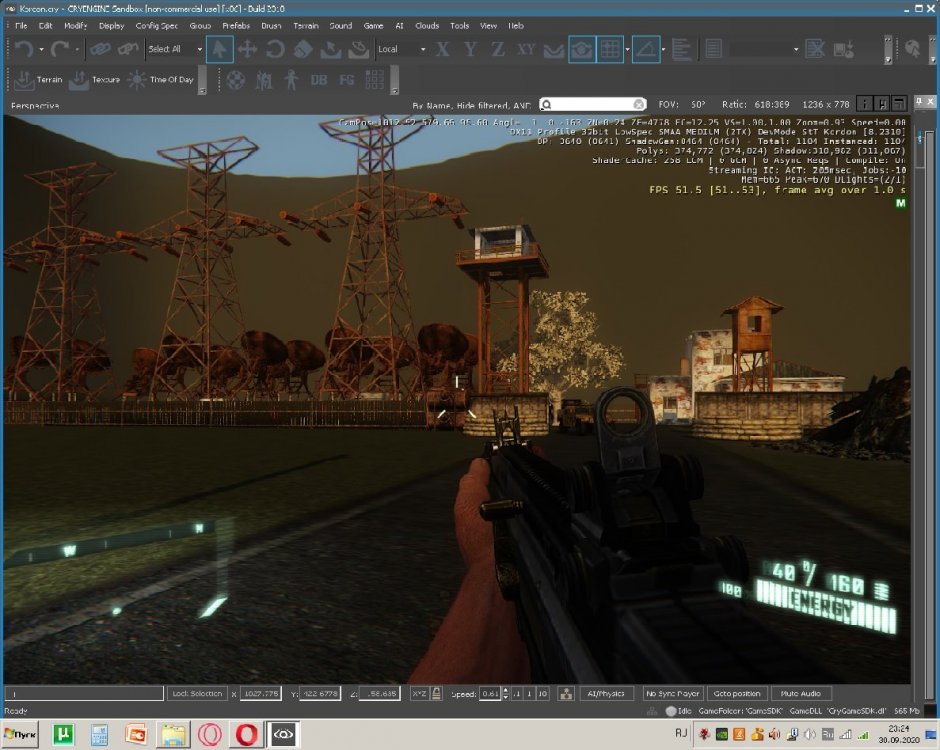Image resolution: width=940 pixels, height=750 pixels.
Task: Open the Redo history dropdown arrow
Action: [x=77, y=49]
